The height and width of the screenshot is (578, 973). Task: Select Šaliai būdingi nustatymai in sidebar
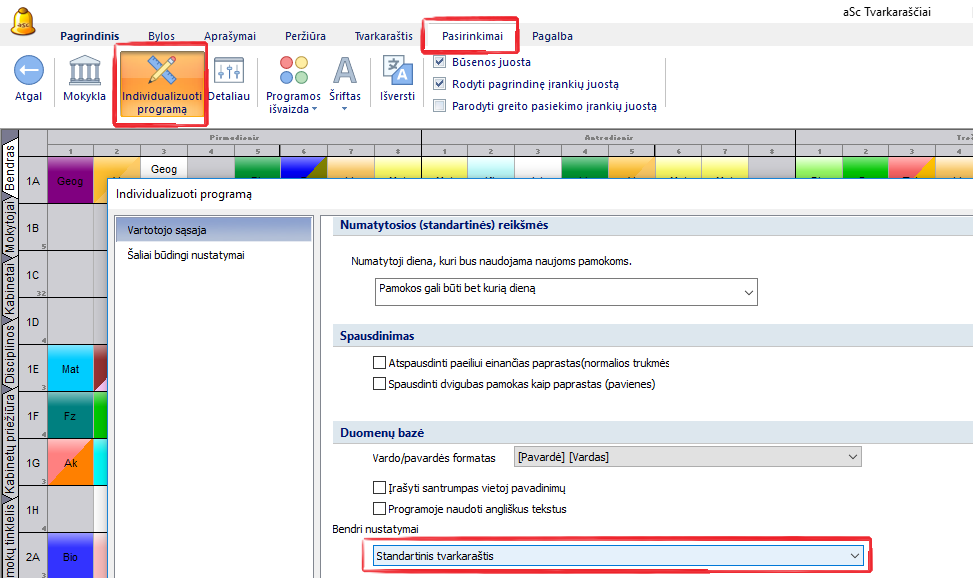pyautogui.click(x=186, y=255)
